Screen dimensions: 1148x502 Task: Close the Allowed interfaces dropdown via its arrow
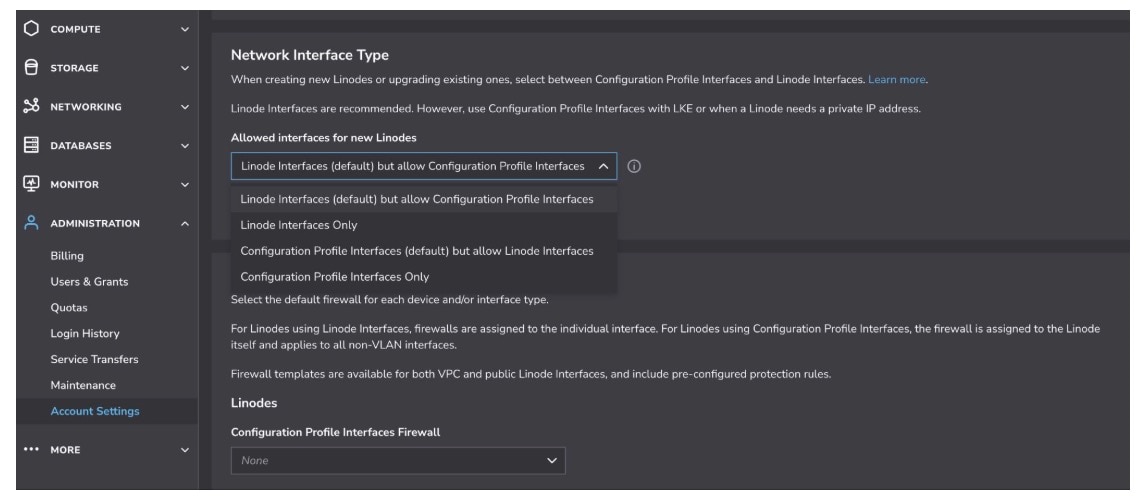coord(603,166)
